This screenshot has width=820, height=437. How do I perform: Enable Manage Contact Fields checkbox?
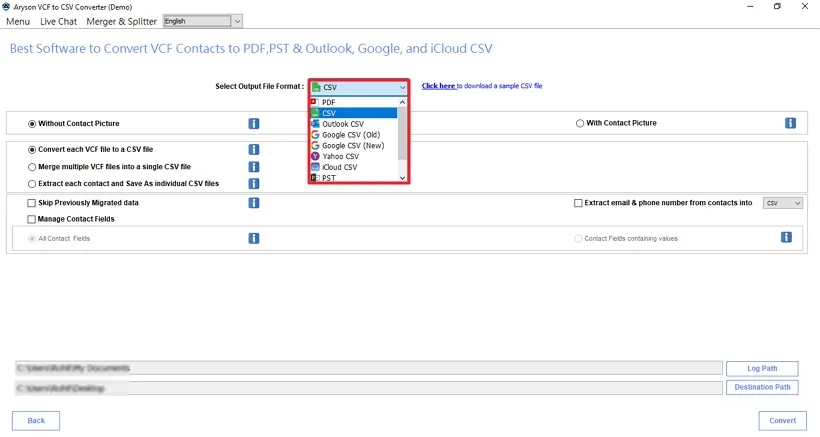coord(31,219)
